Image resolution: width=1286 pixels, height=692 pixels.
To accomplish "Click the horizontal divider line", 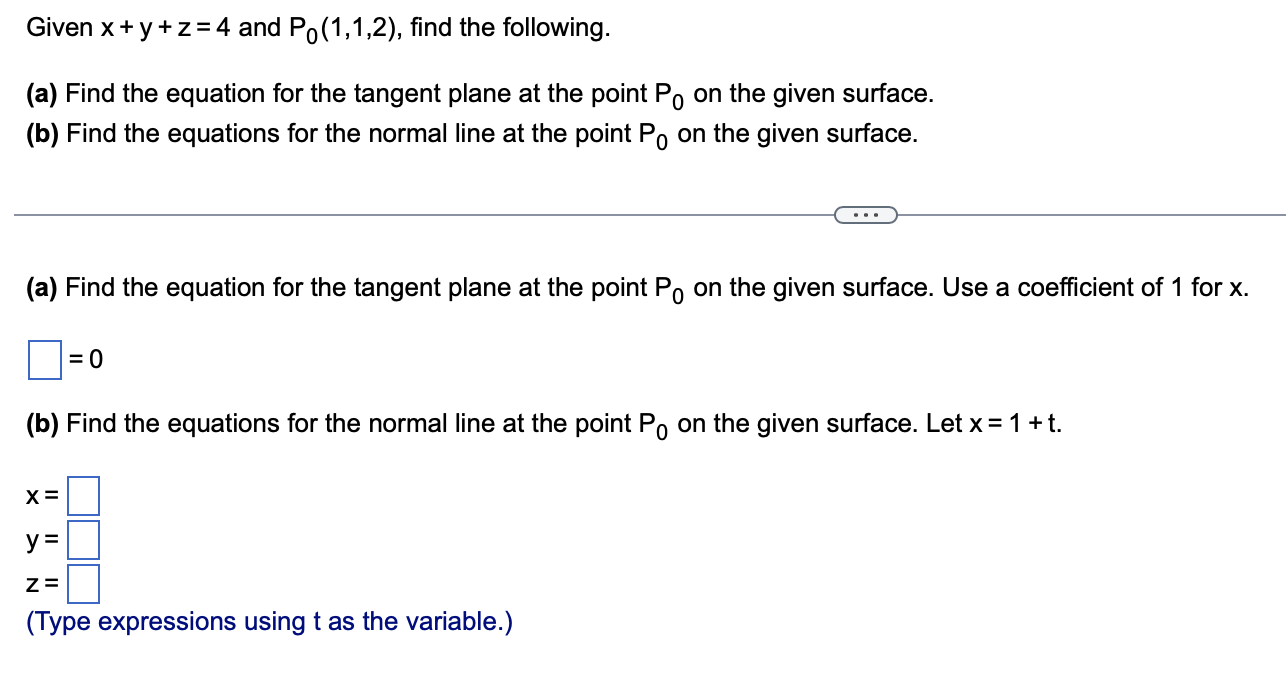I will click(x=400, y=213).
